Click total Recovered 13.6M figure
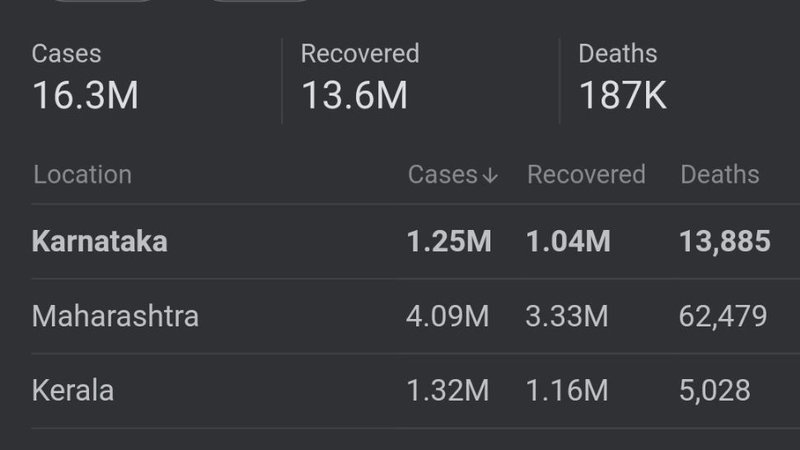 (354, 96)
